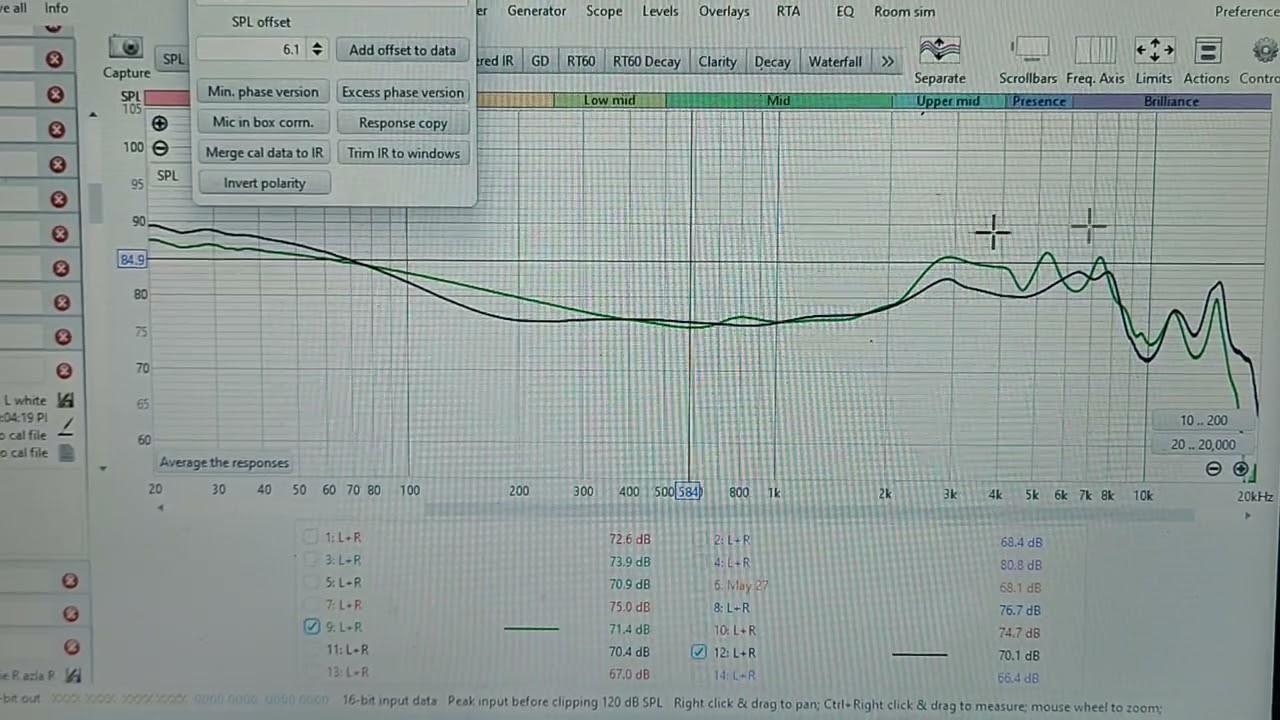Click the 84.9 SPL cursor readout
The height and width of the screenshot is (720, 1280).
point(132,259)
